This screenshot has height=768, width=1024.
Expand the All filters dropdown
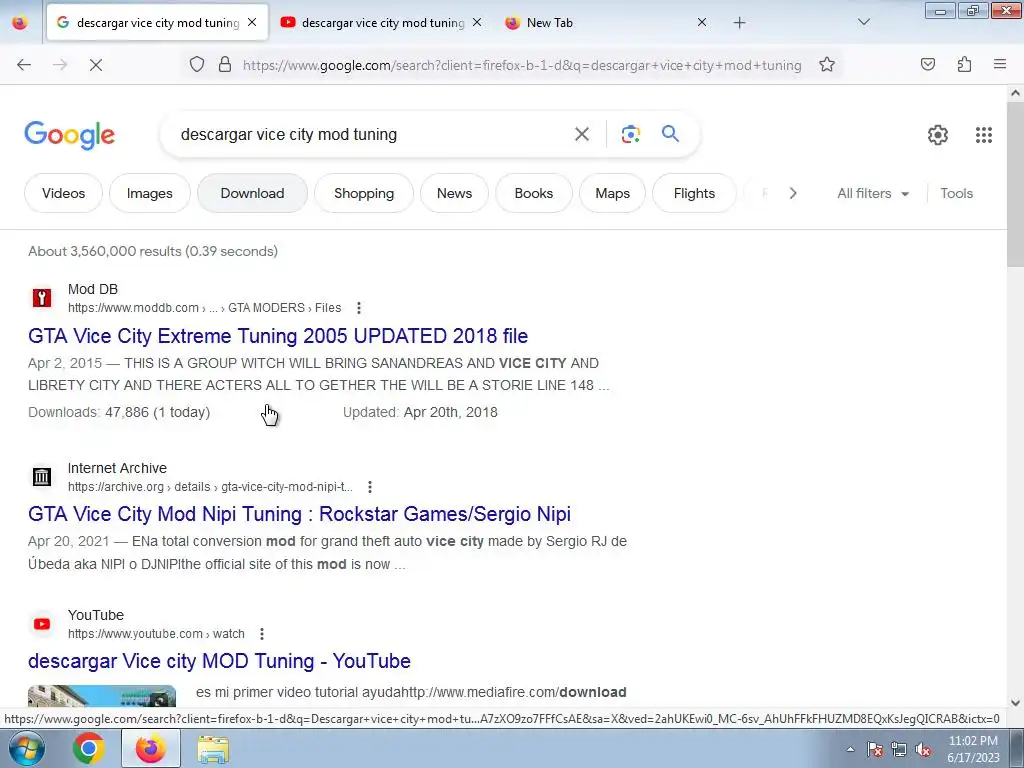click(873, 193)
